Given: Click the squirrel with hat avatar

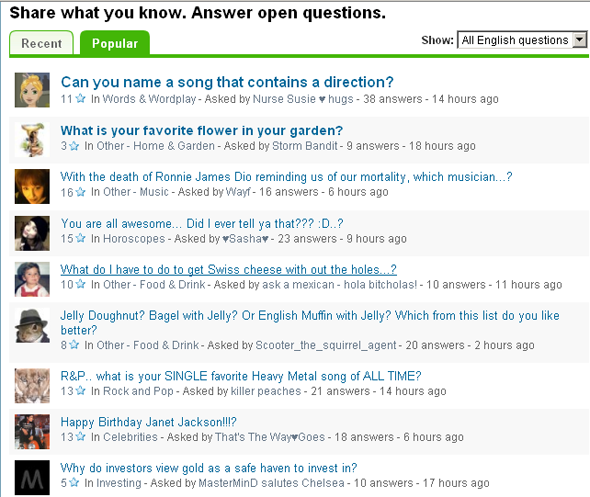Looking at the screenshot, I should 32,326.
